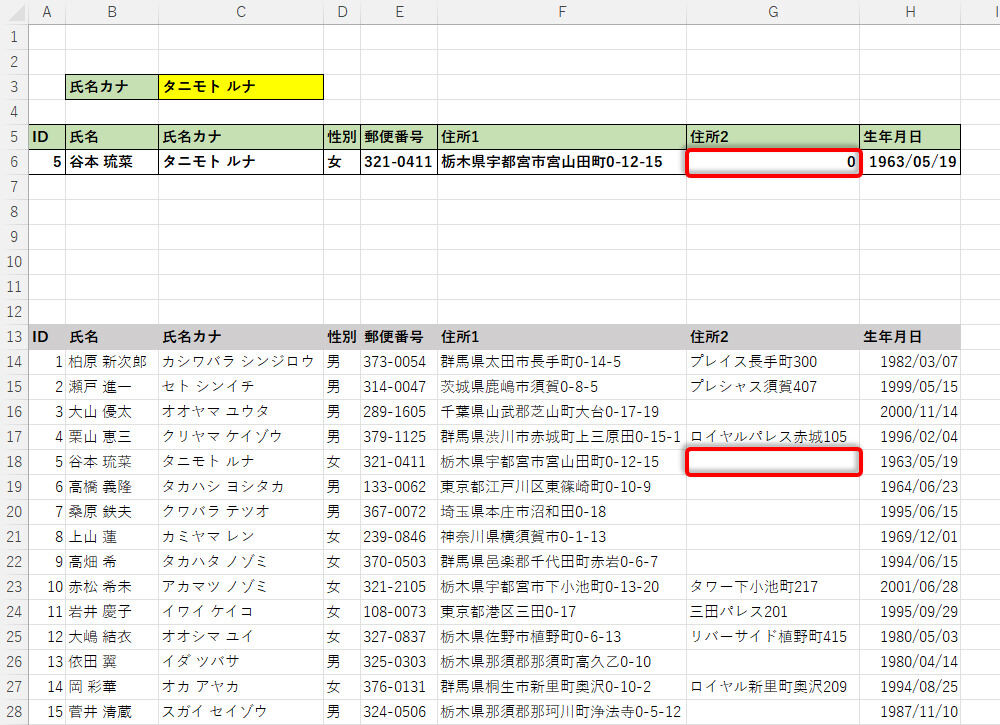Click result address 栃木県宇都宮市宮山田町0-12-15 in row 6
1000x725 pixels.
[x=562, y=162]
